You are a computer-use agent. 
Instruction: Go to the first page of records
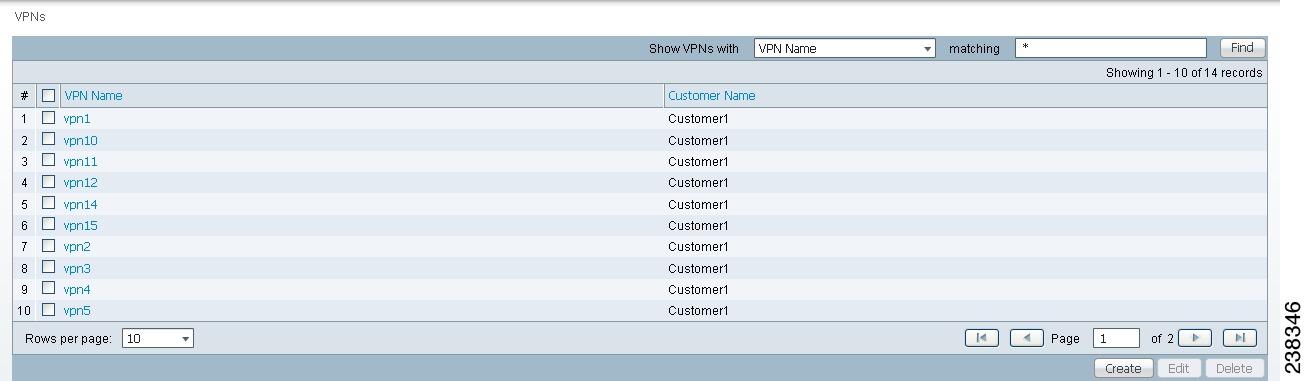tap(981, 338)
